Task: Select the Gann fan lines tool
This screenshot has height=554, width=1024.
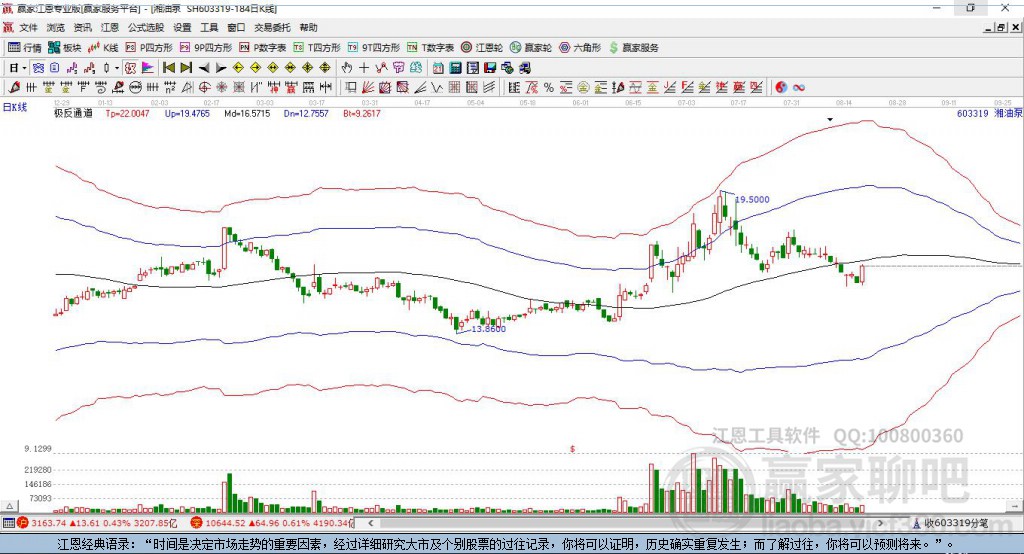Action: point(368,88)
